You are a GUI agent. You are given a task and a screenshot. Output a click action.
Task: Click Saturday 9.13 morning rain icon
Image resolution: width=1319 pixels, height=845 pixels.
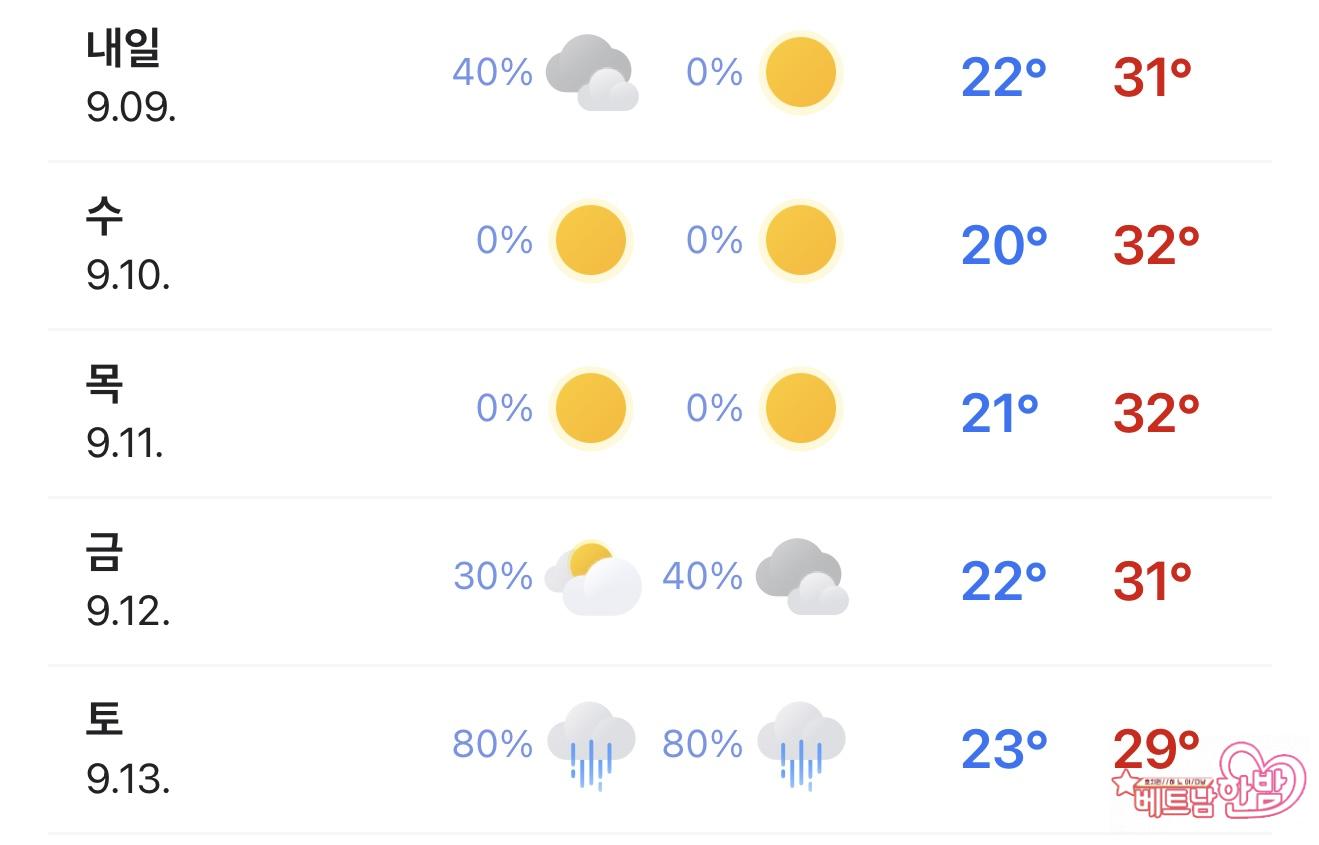[x=592, y=745]
